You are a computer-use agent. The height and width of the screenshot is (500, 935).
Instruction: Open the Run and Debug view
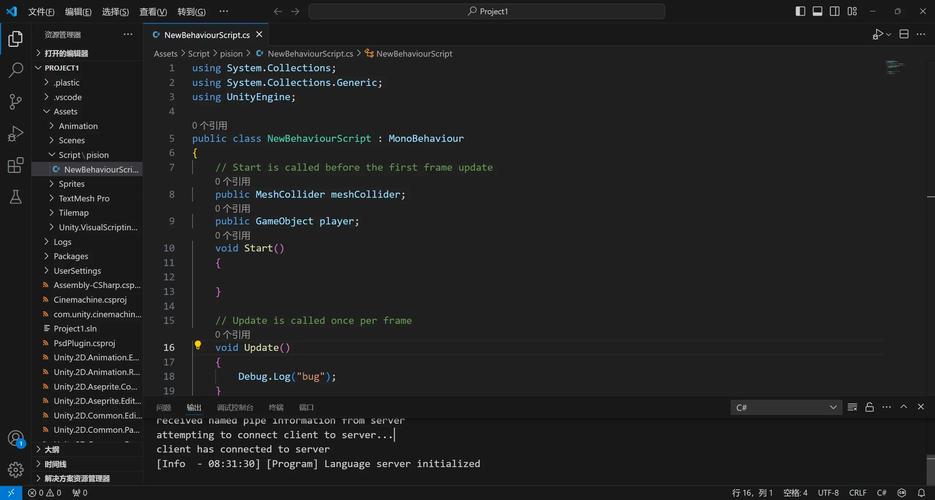click(x=16, y=133)
